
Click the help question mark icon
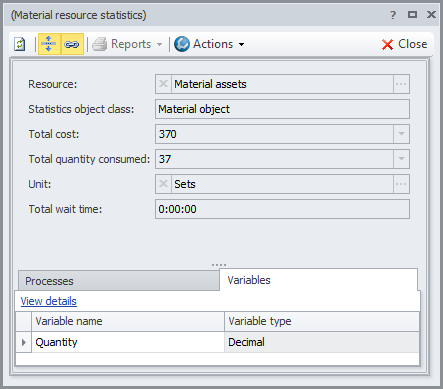click(393, 15)
